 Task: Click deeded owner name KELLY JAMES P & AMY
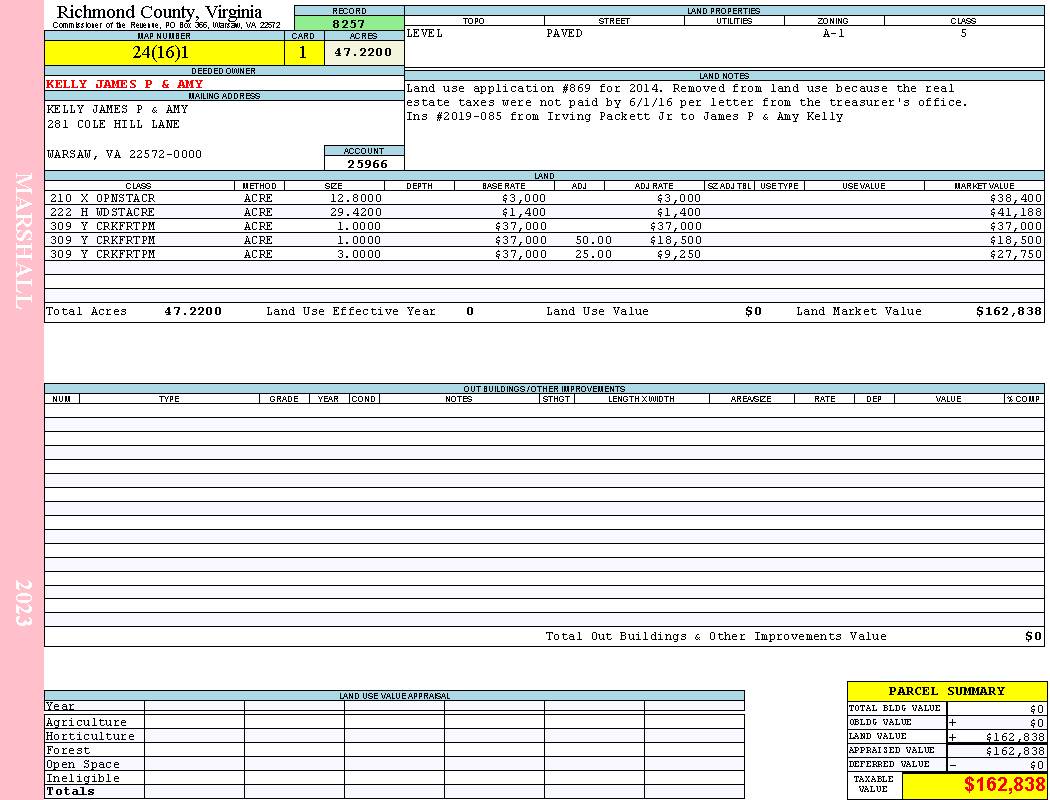(x=125, y=84)
